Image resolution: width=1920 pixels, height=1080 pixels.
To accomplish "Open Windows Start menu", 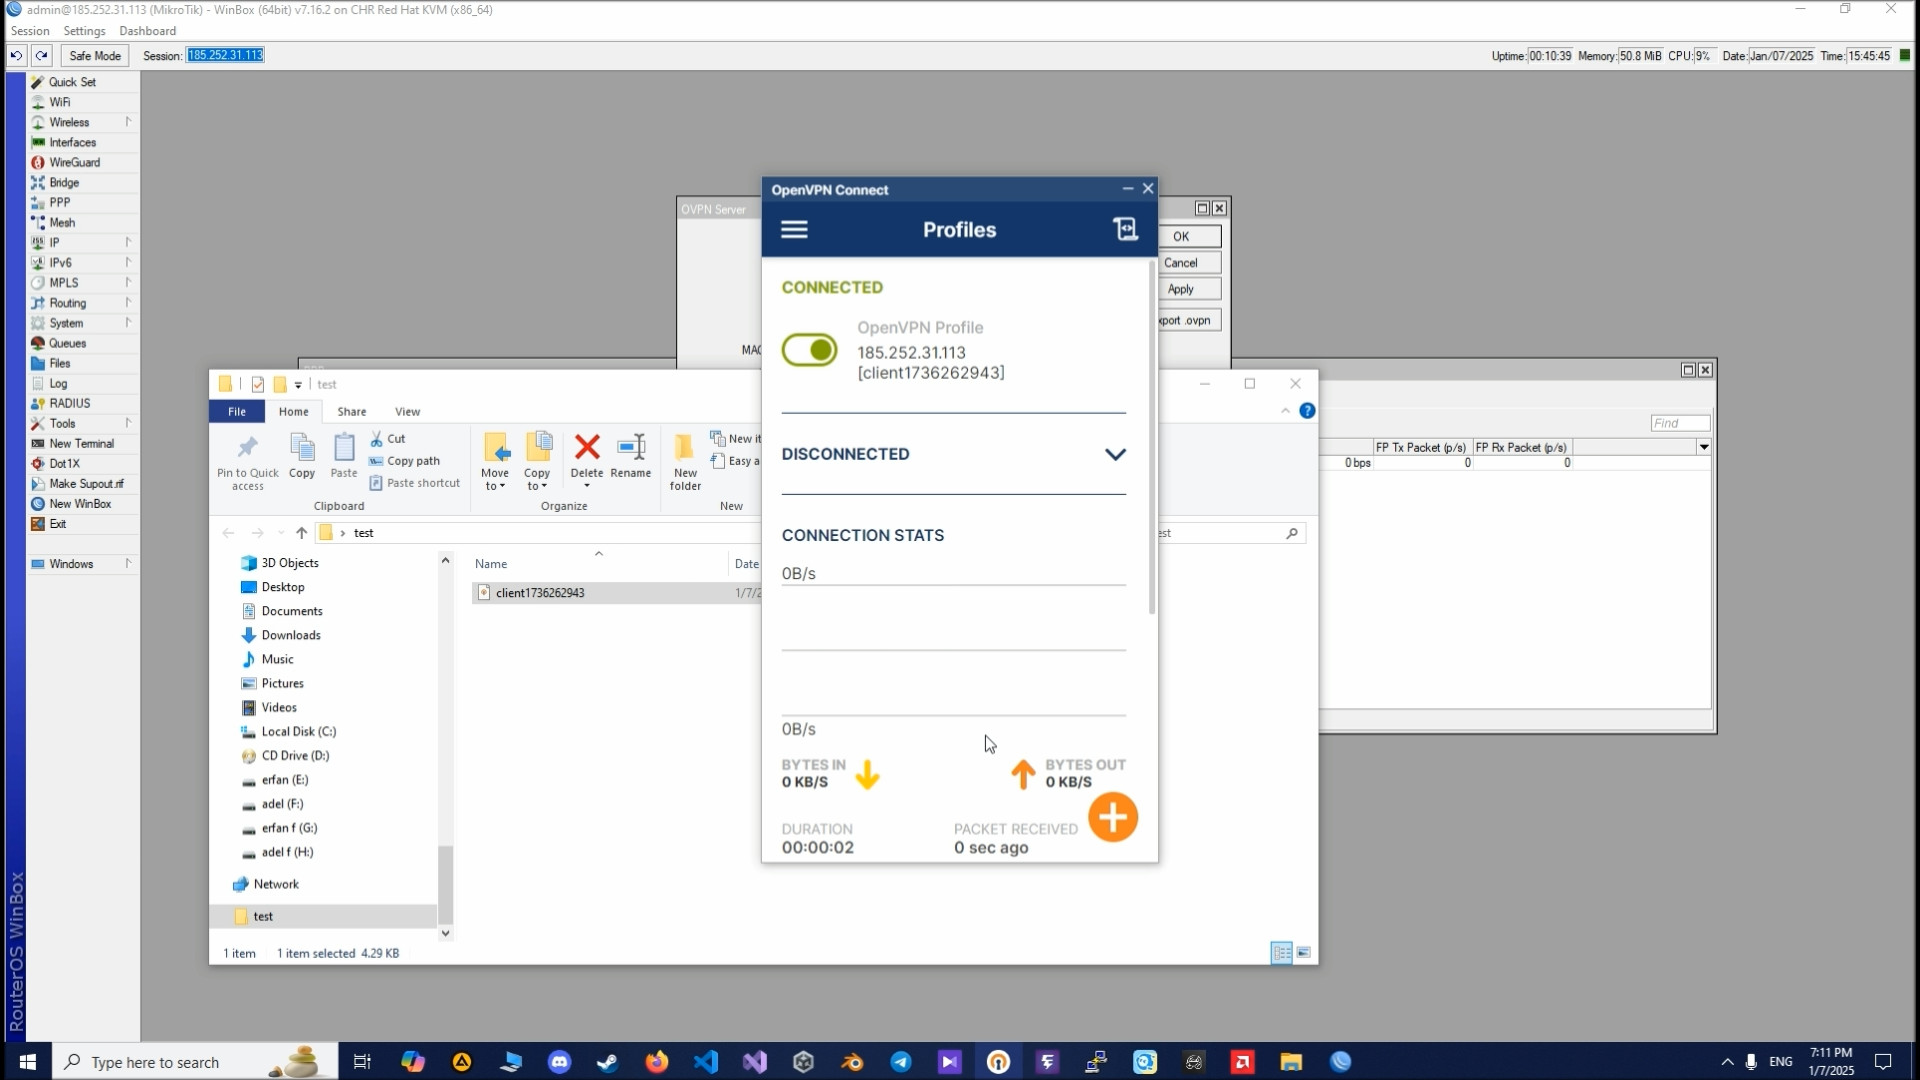I will coord(27,1061).
